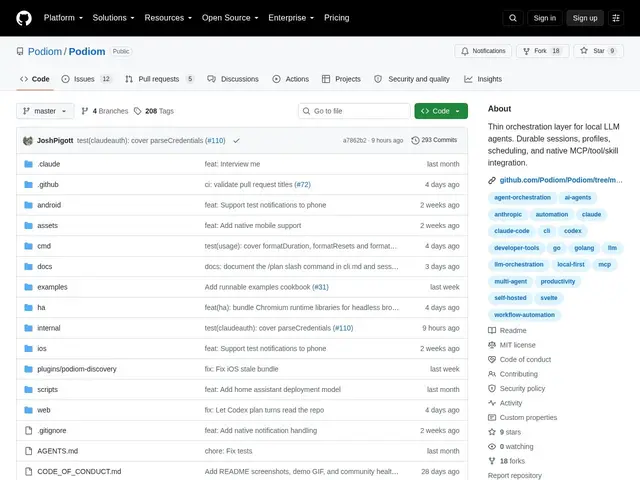
Task: Open the plugins/podiom-discovery folder
Action: tap(77, 369)
